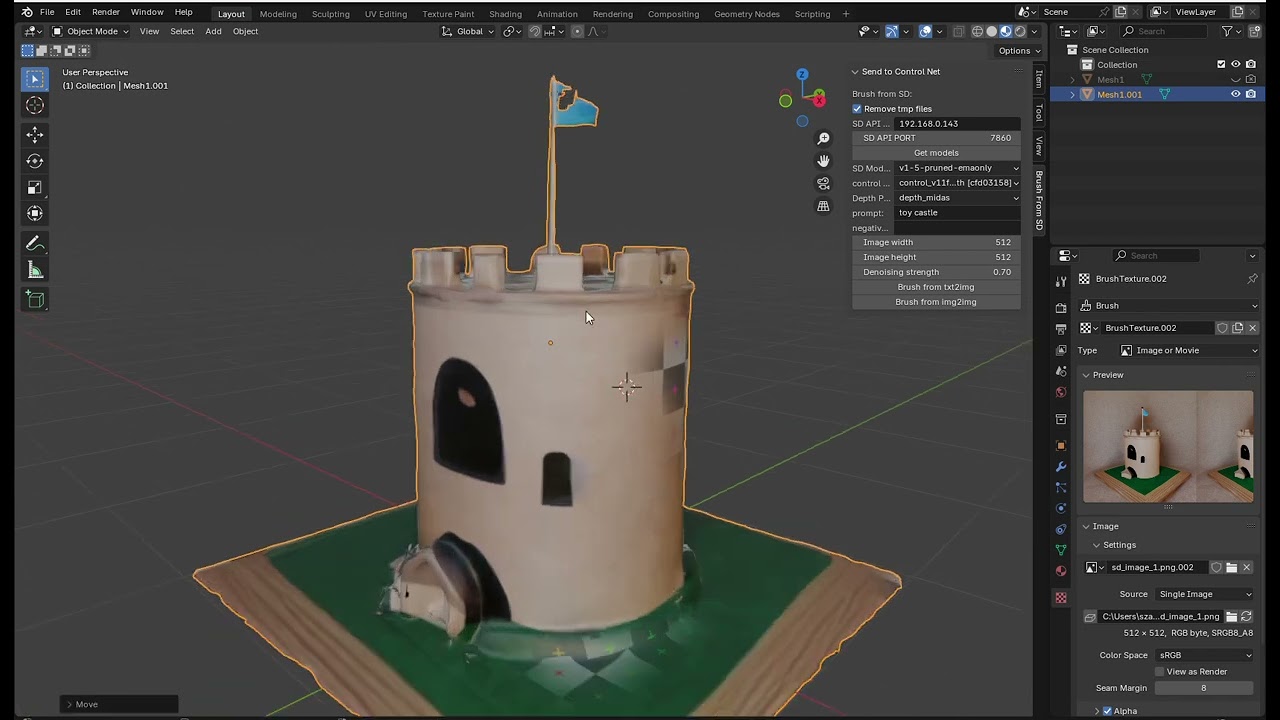Click the outliner filter funnel icon

[1227, 31]
